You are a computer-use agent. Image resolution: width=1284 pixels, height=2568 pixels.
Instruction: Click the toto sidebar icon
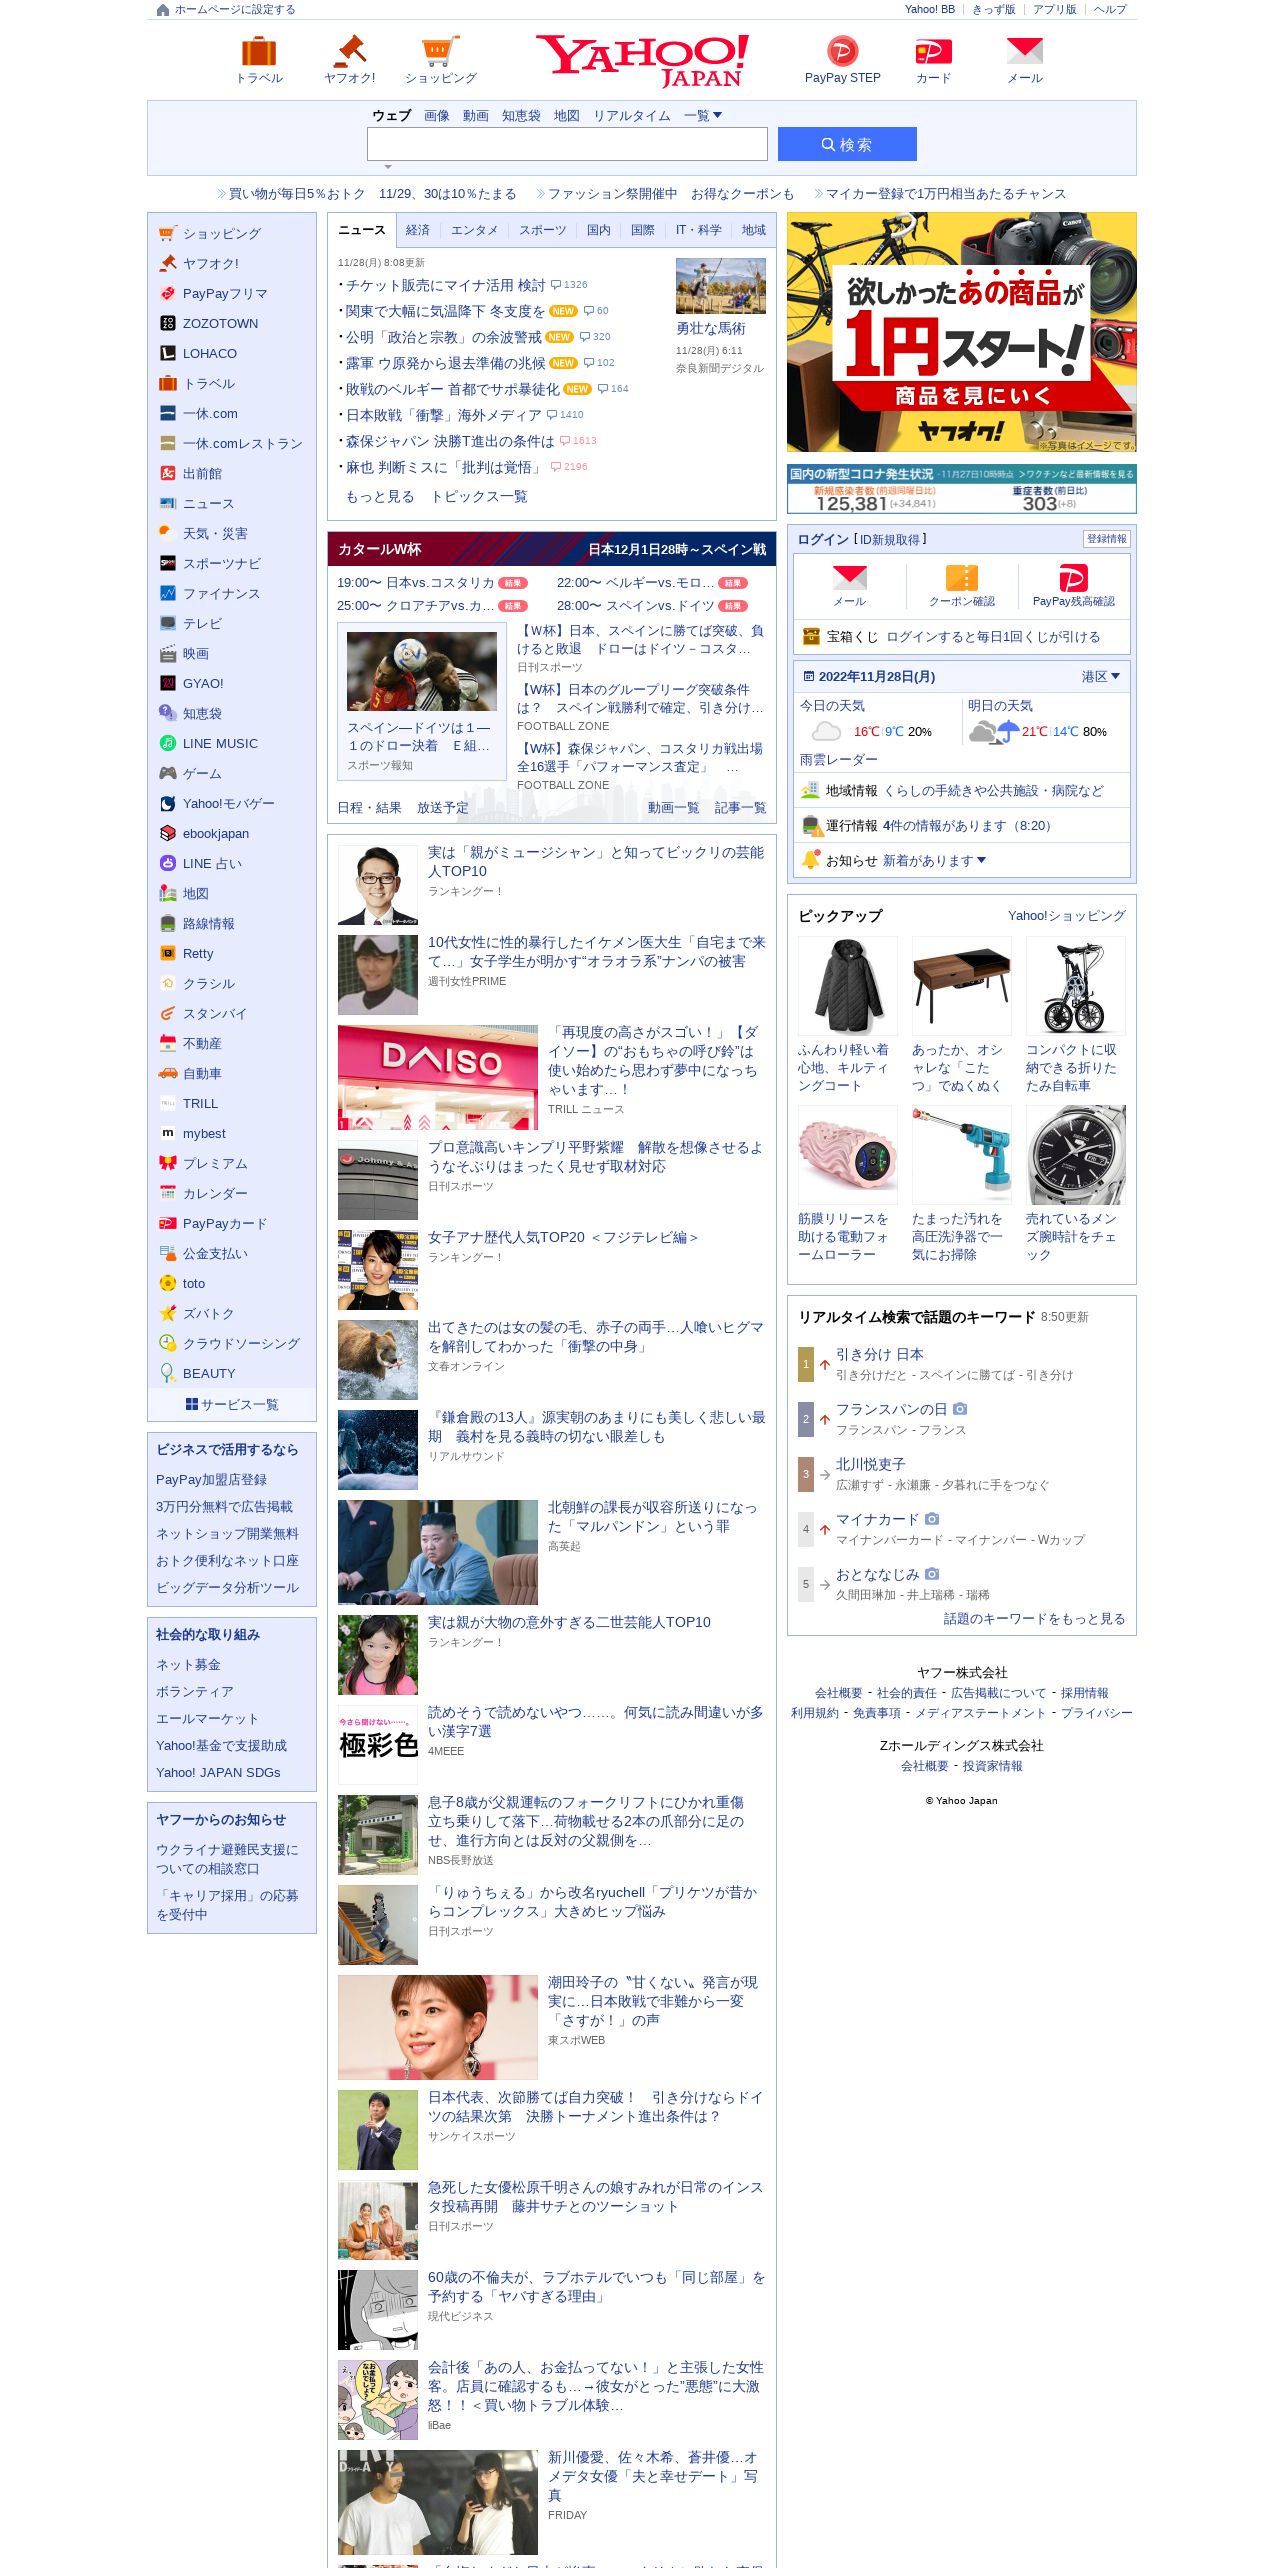(x=168, y=1283)
